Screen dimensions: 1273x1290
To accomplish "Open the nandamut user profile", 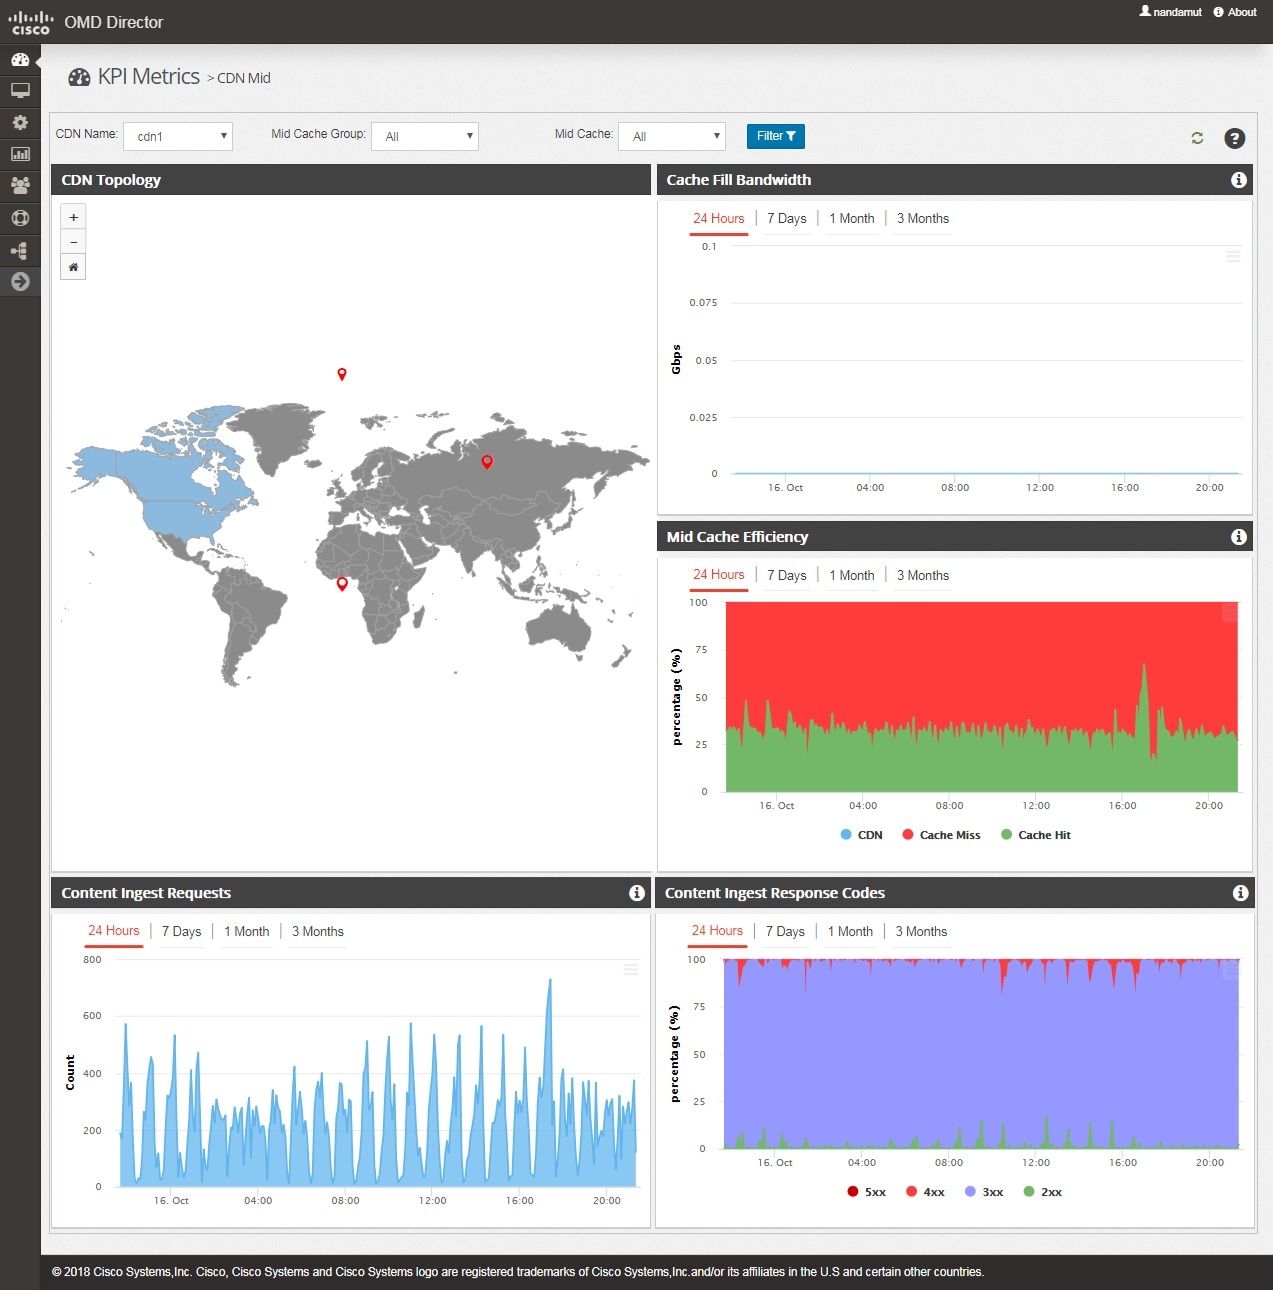I will (x=1170, y=12).
